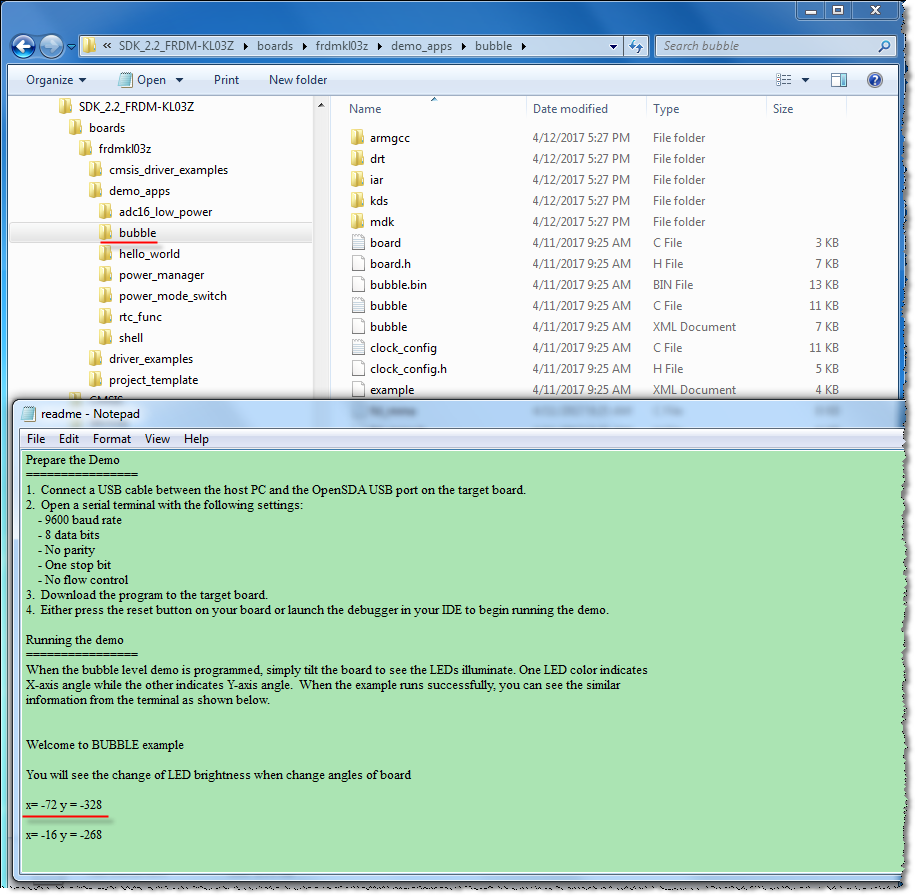Select the drt folder icon

point(358,159)
